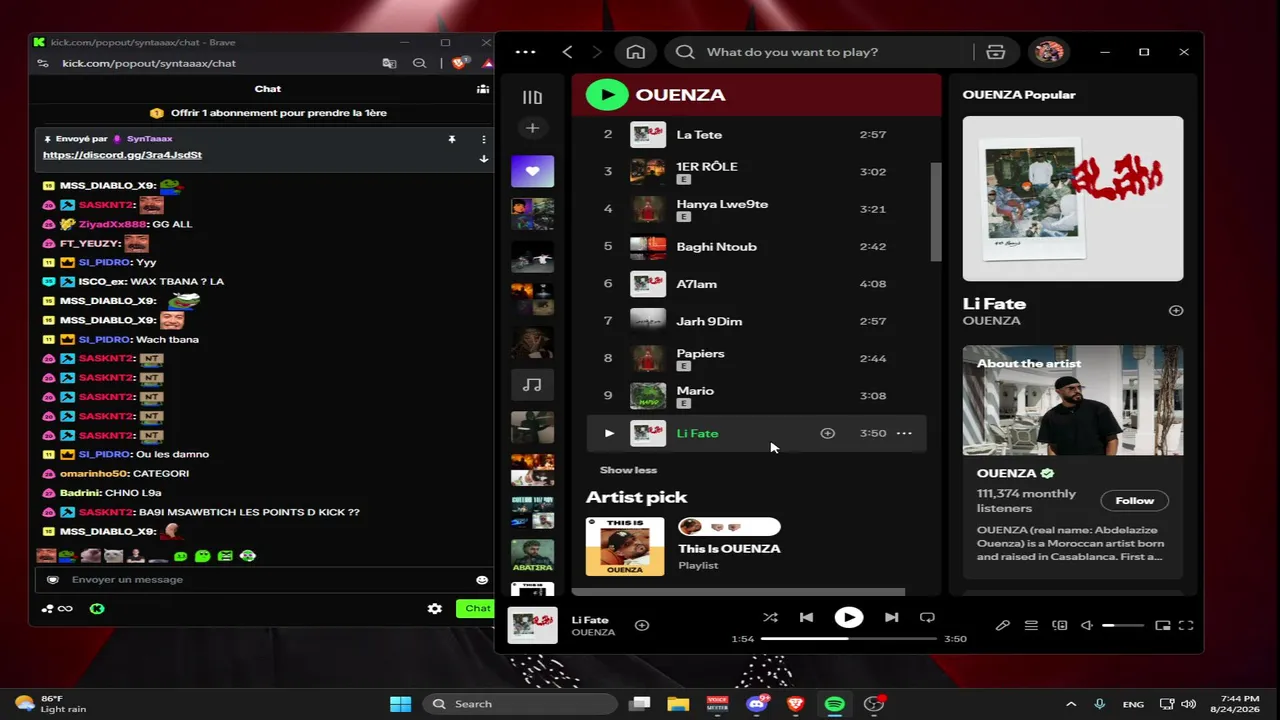Go to Spotify Home icon

(636, 52)
